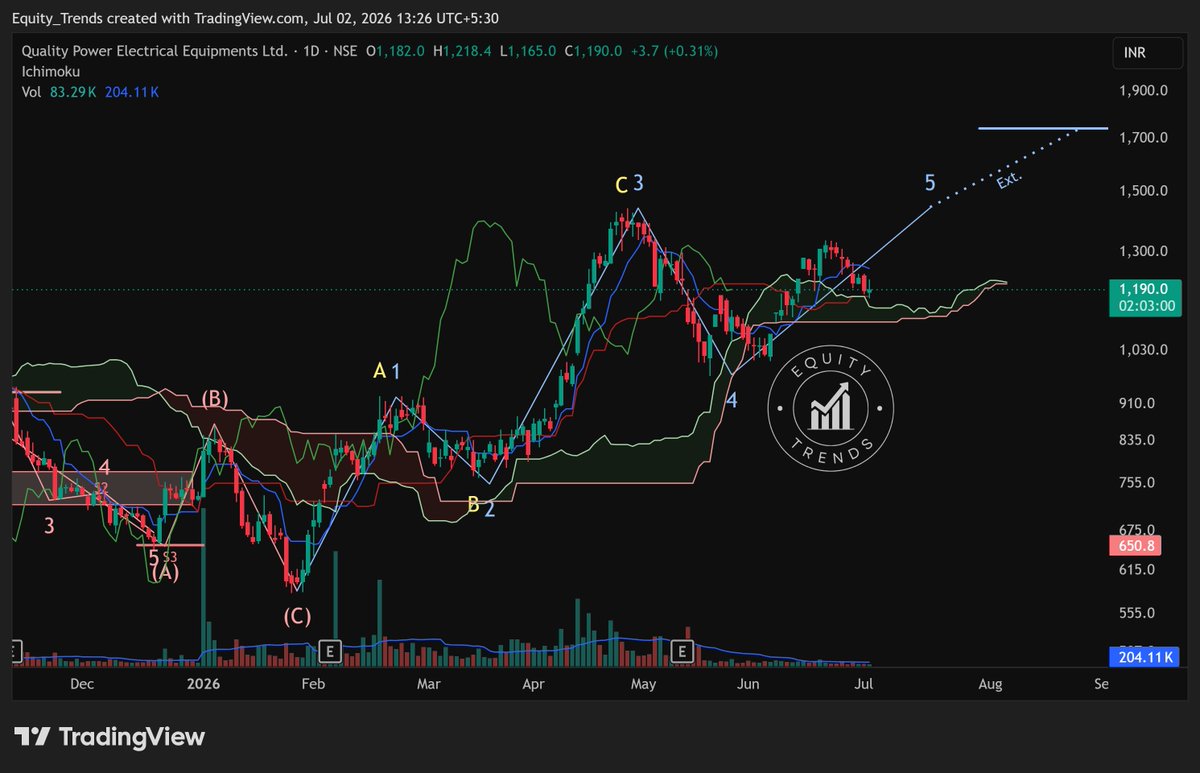Select the yellow A wave label
1200x773 pixels.
click(x=379, y=371)
